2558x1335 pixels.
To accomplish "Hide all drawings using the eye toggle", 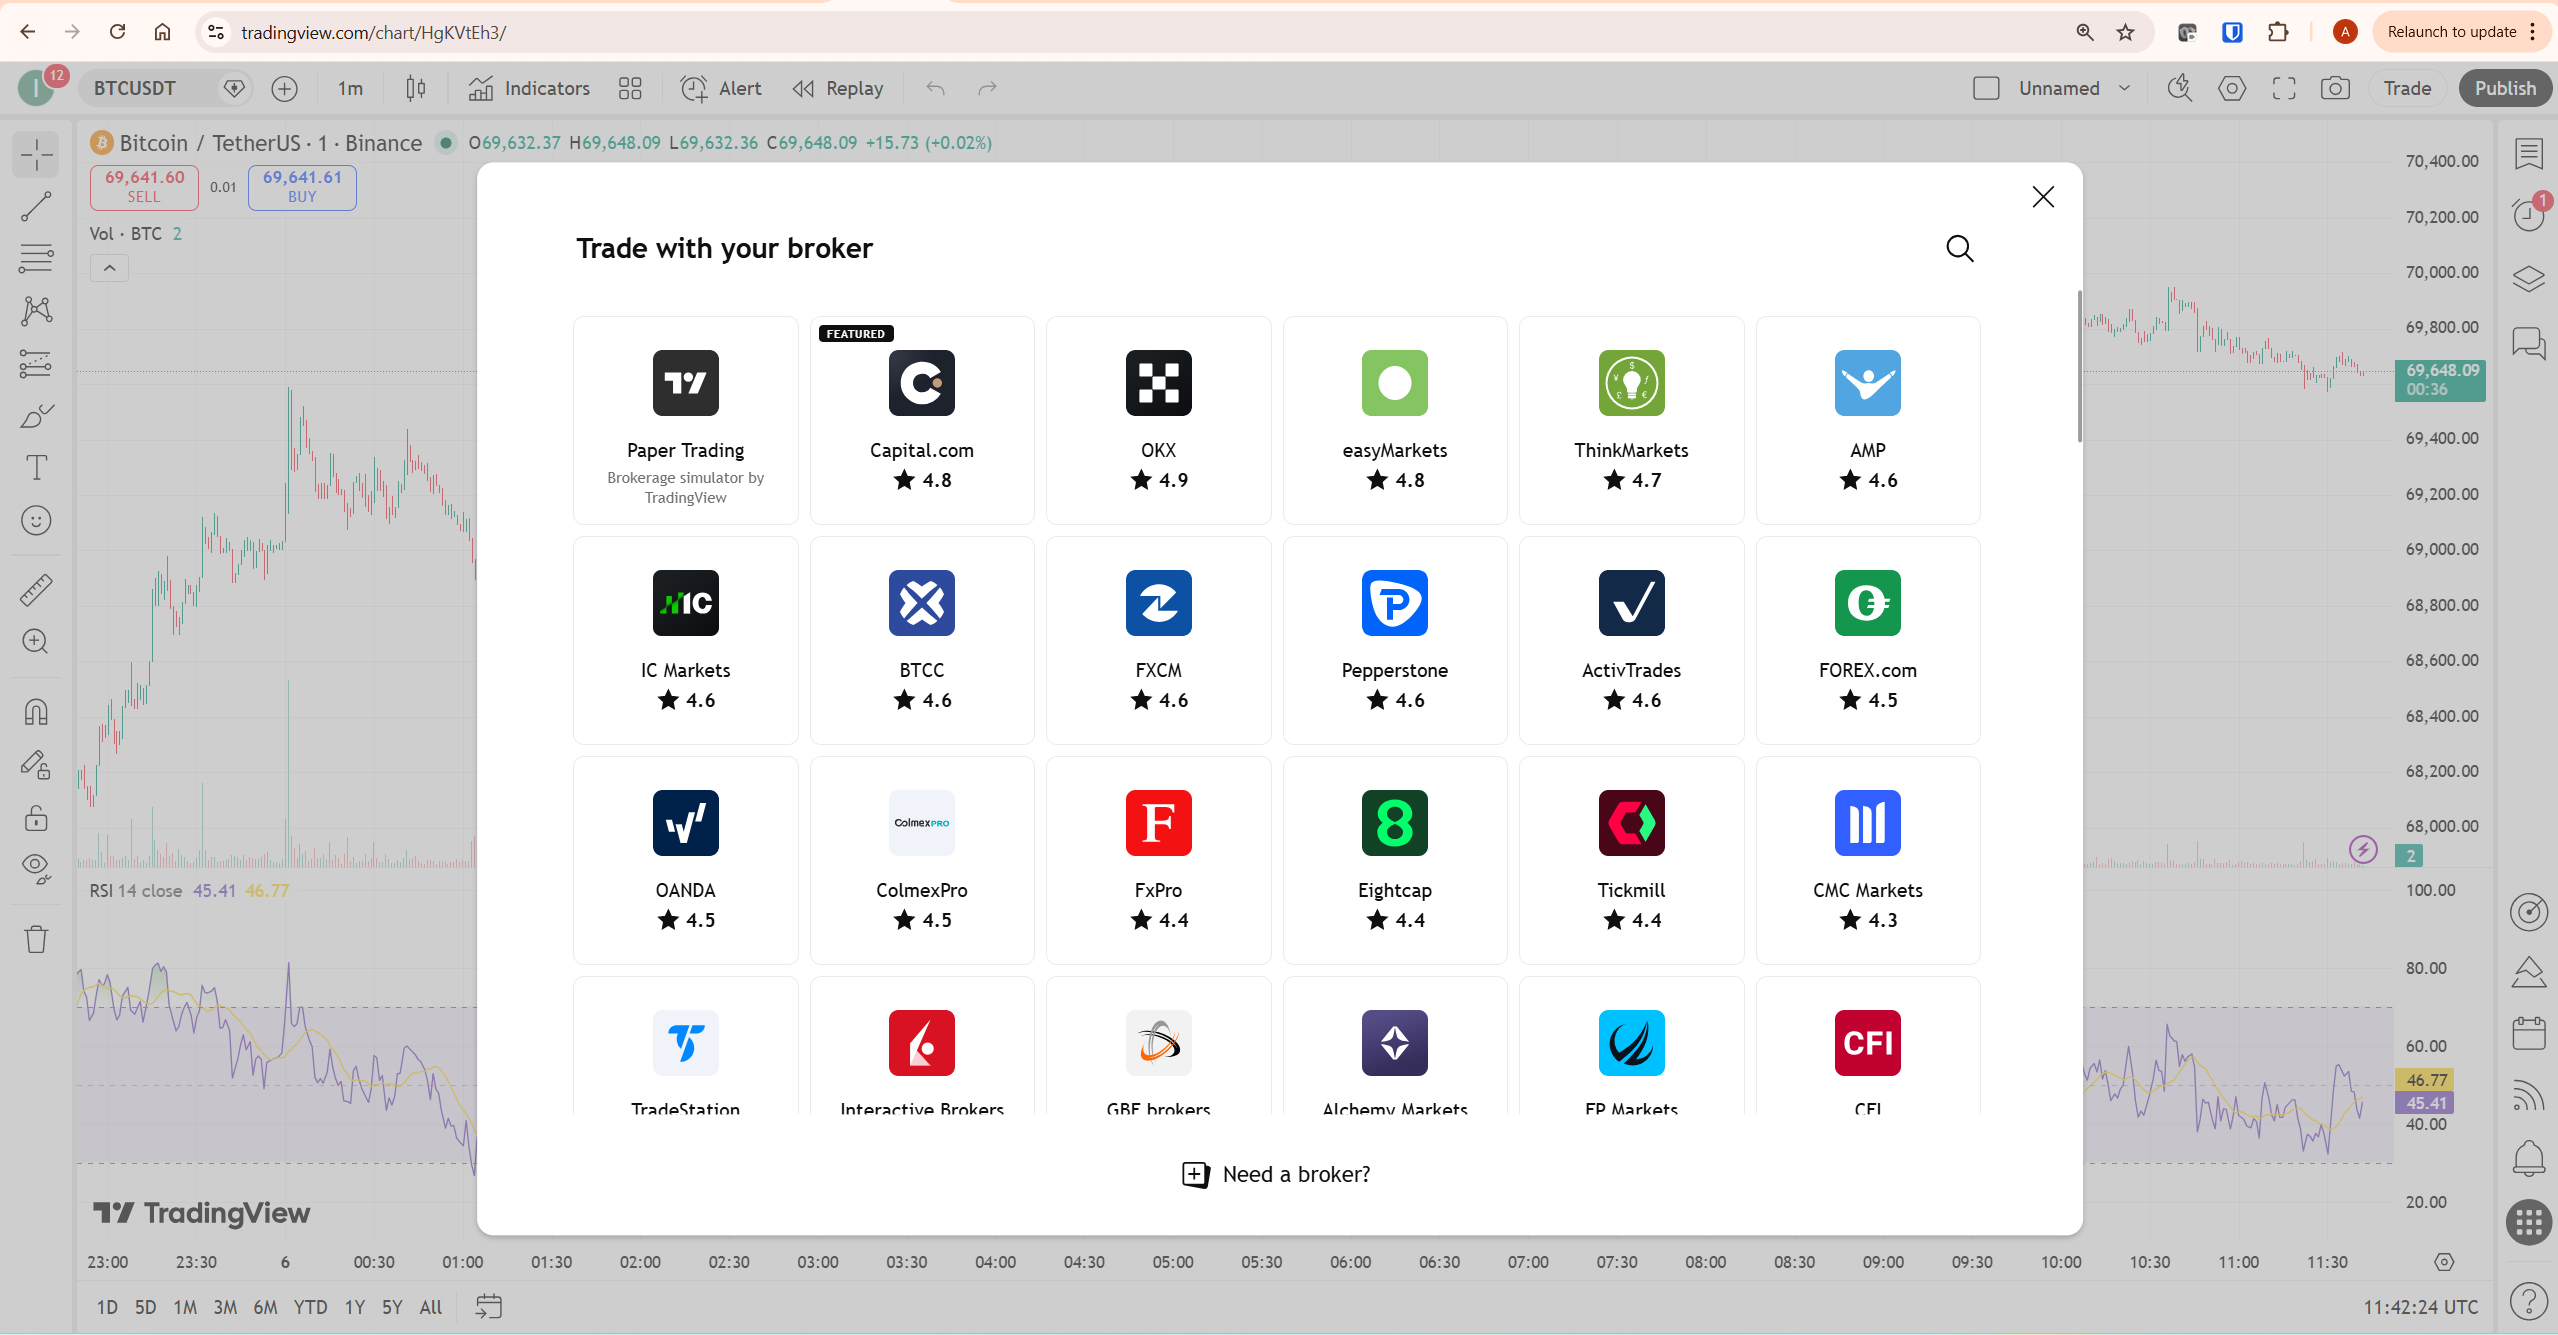I will pyautogui.click(x=36, y=868).
